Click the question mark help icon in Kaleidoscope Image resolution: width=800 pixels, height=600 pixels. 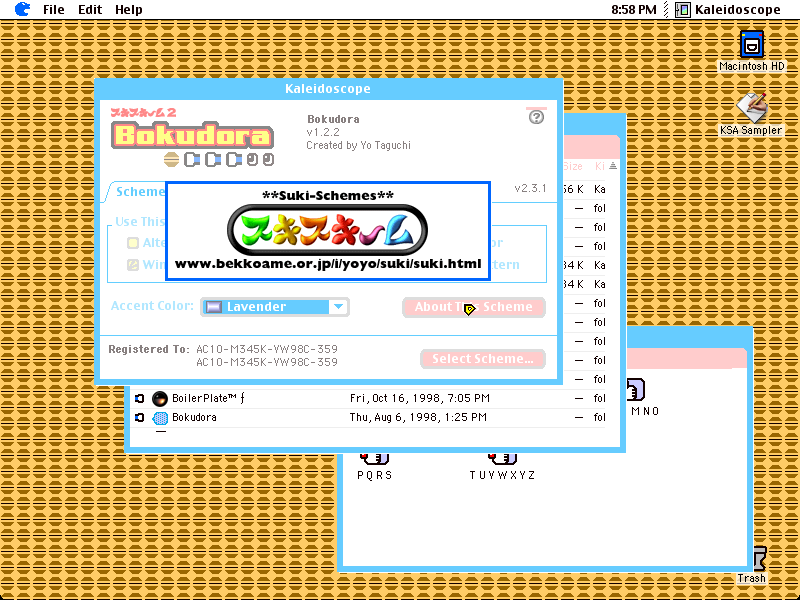[536, 117]
